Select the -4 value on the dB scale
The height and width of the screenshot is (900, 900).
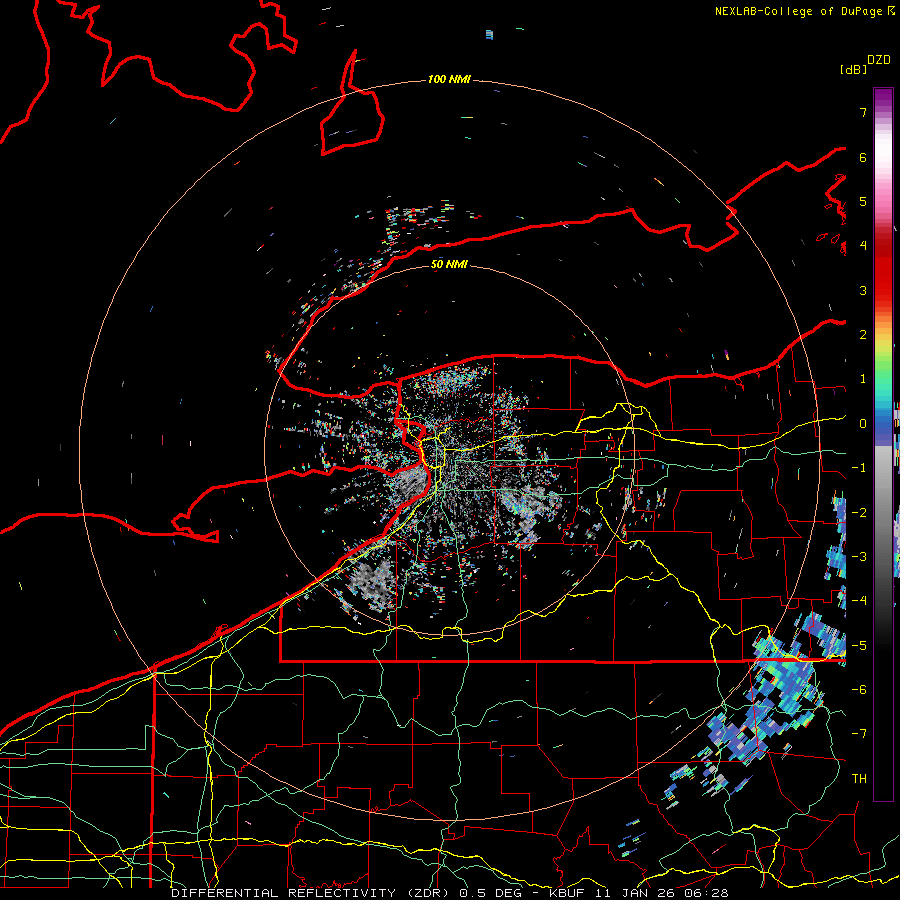[x=859, y=601]
